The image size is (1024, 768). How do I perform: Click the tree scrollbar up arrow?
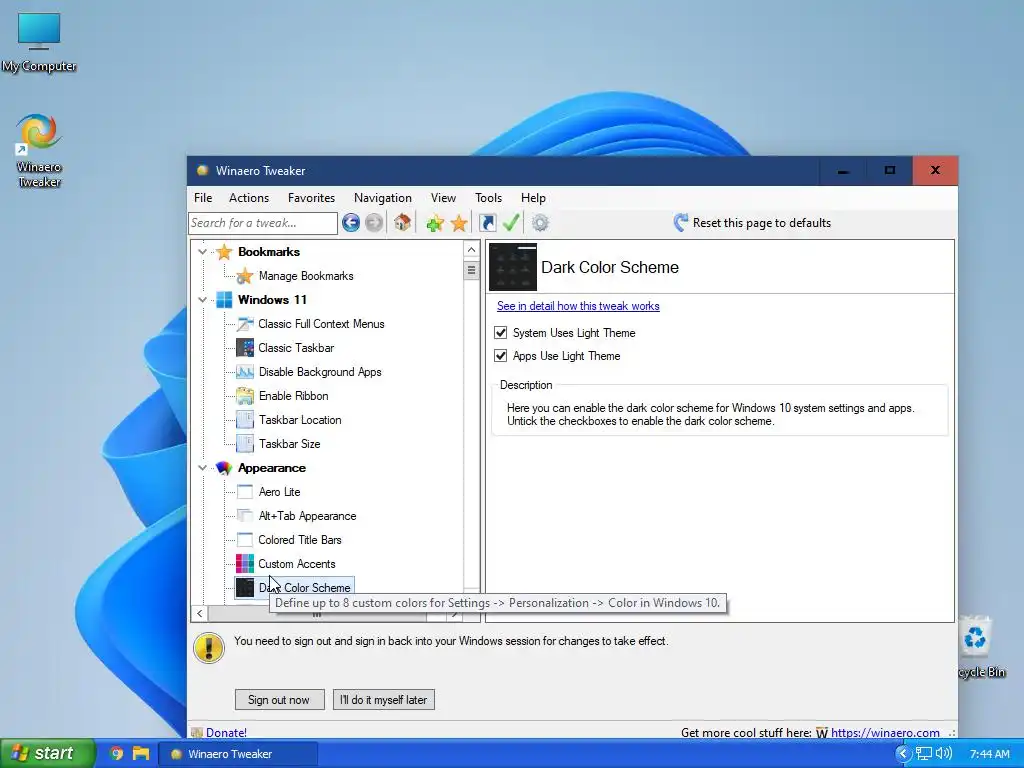pyautogui.click(x=472, y=250)
